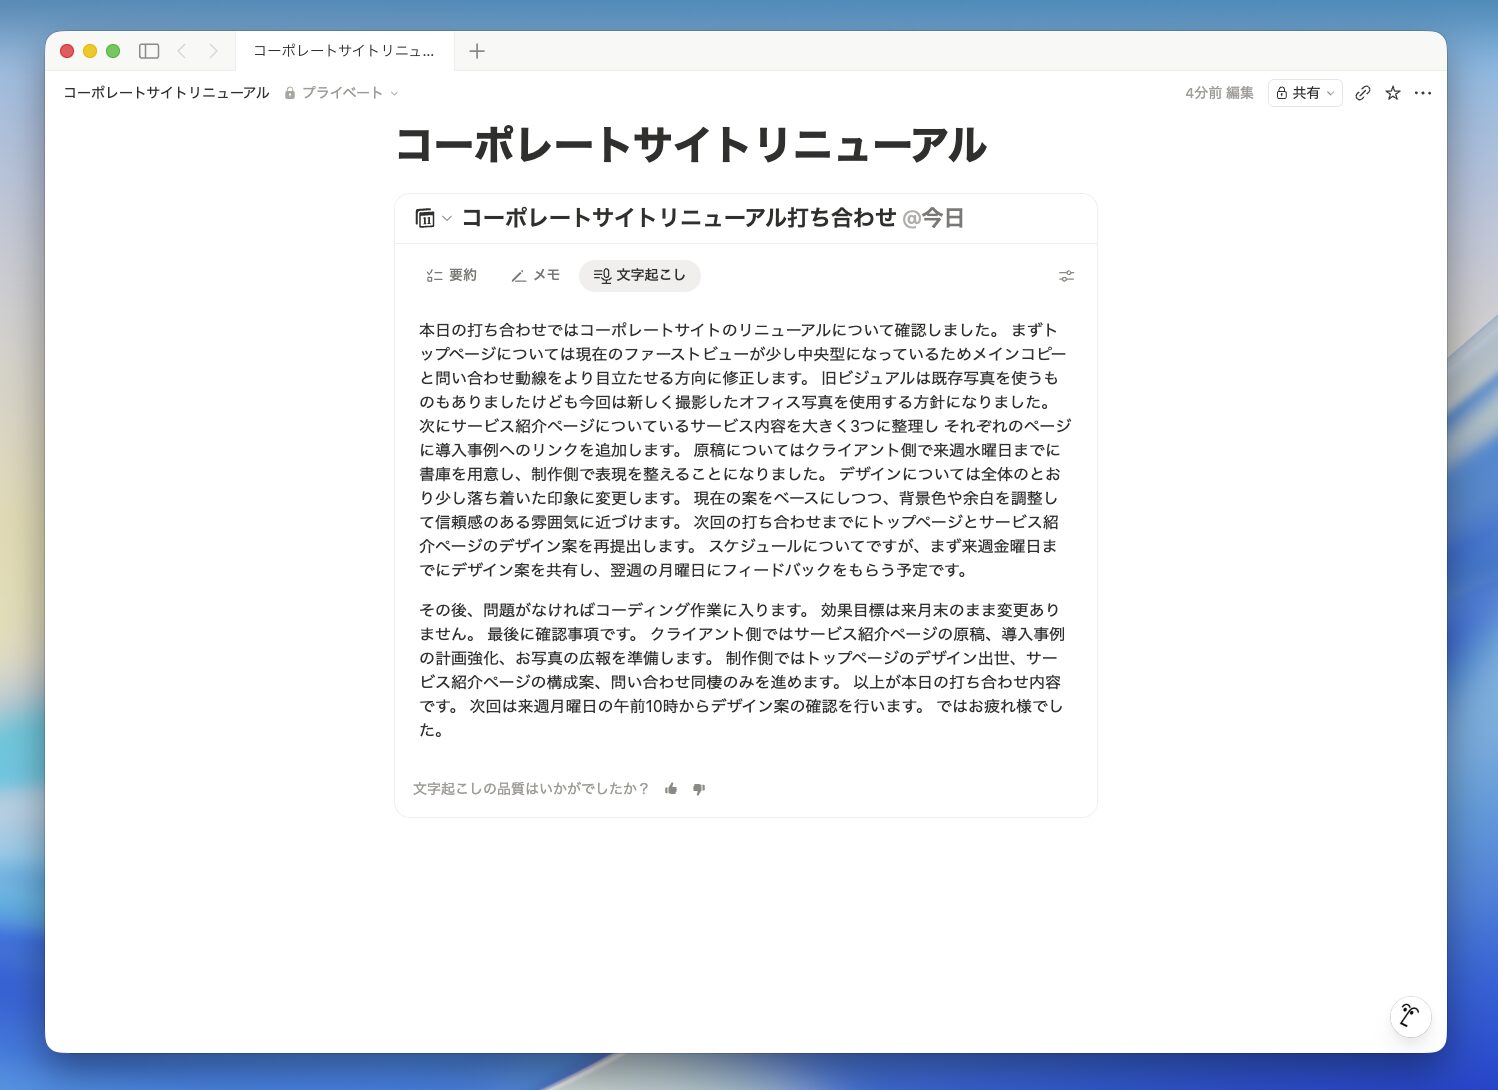Expand the chevron beside the meeting icon
1498x1090 pixels.
(x=447, y=218)
